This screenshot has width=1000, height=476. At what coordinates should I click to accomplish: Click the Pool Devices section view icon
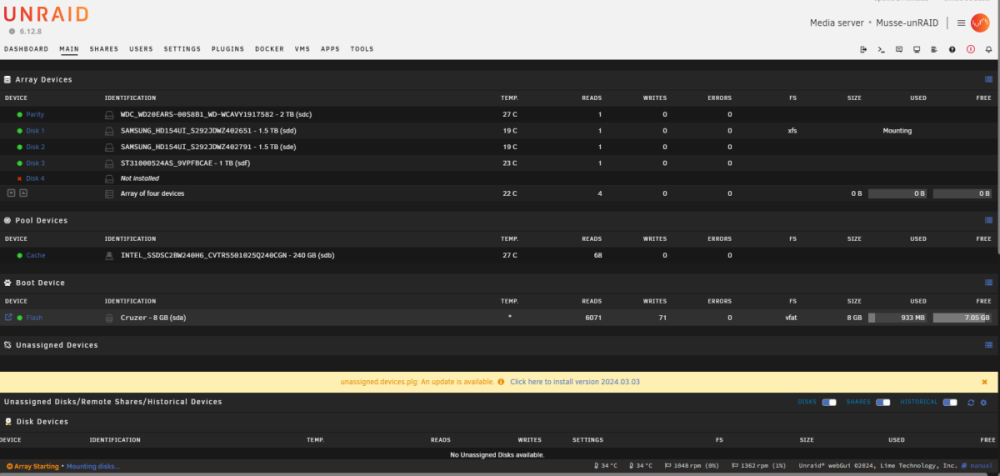coord(989,220)
